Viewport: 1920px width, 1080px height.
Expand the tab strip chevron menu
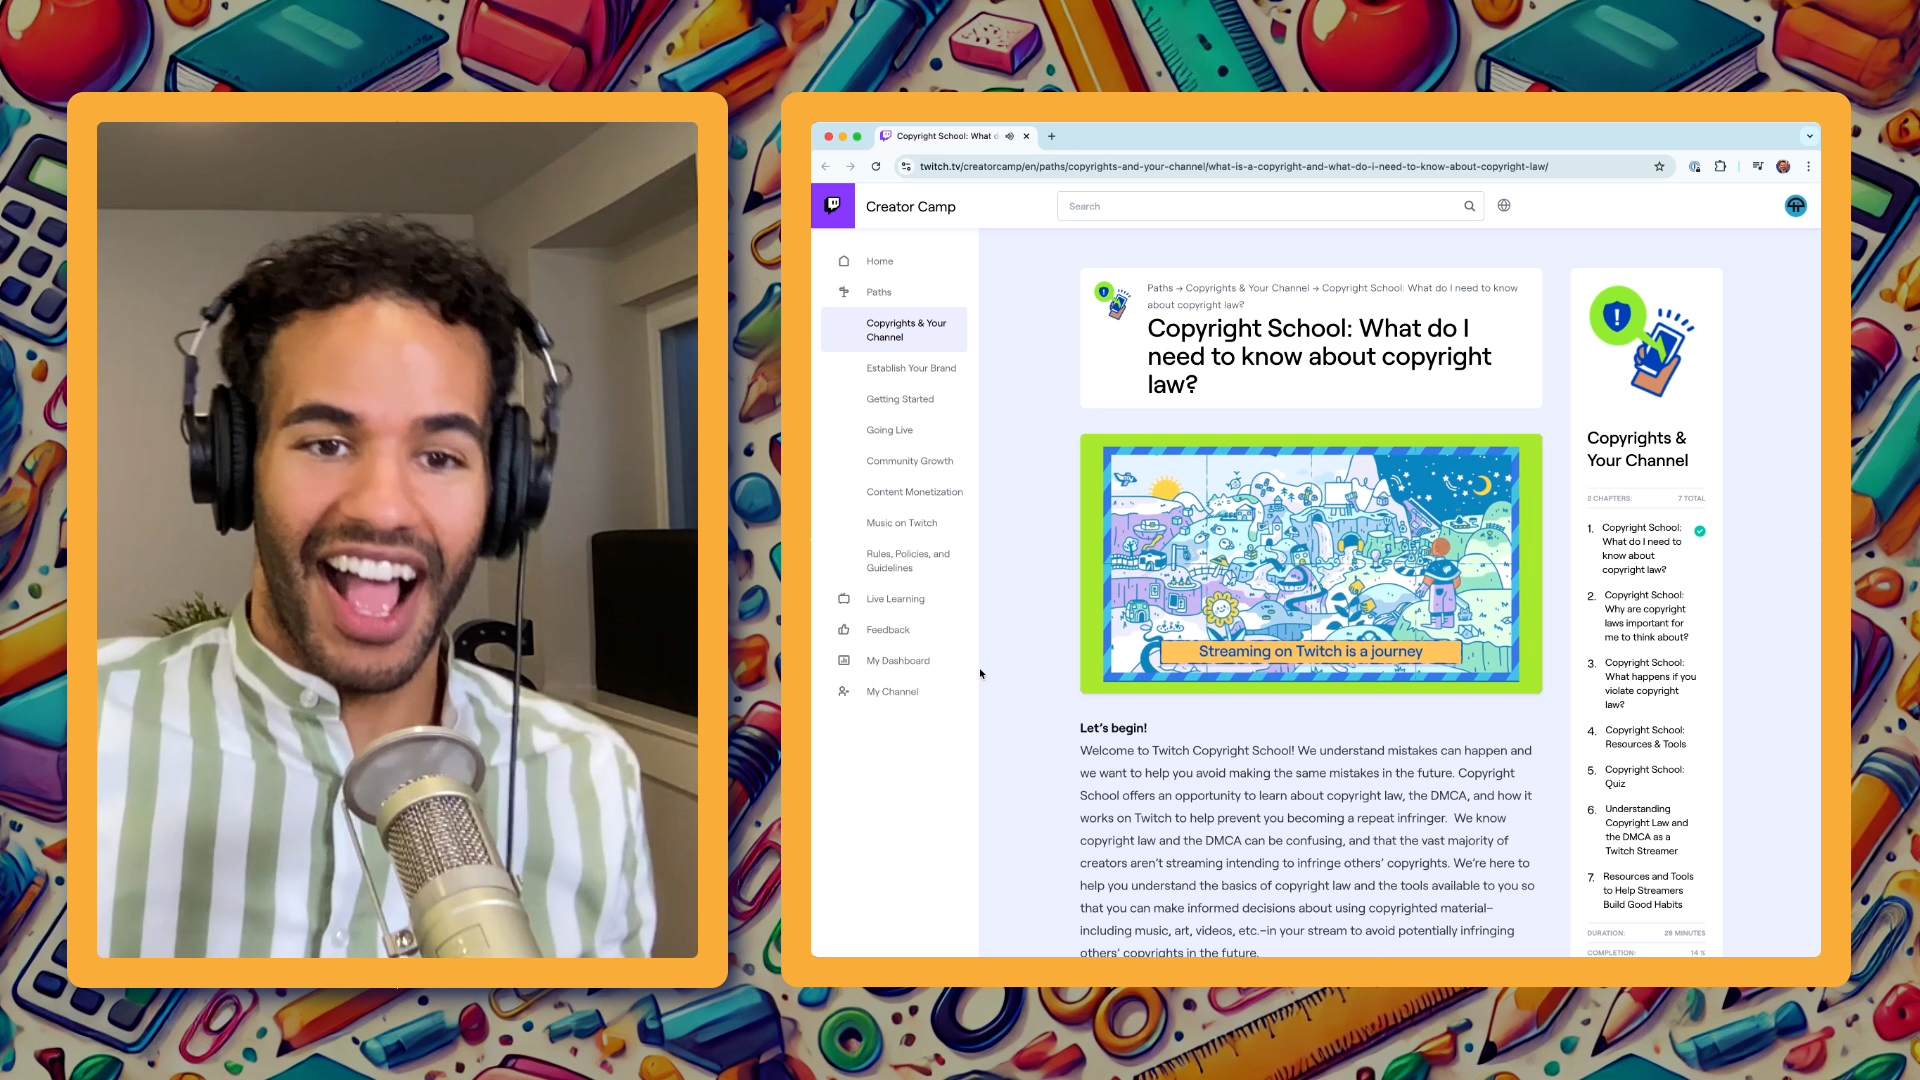1810,136
